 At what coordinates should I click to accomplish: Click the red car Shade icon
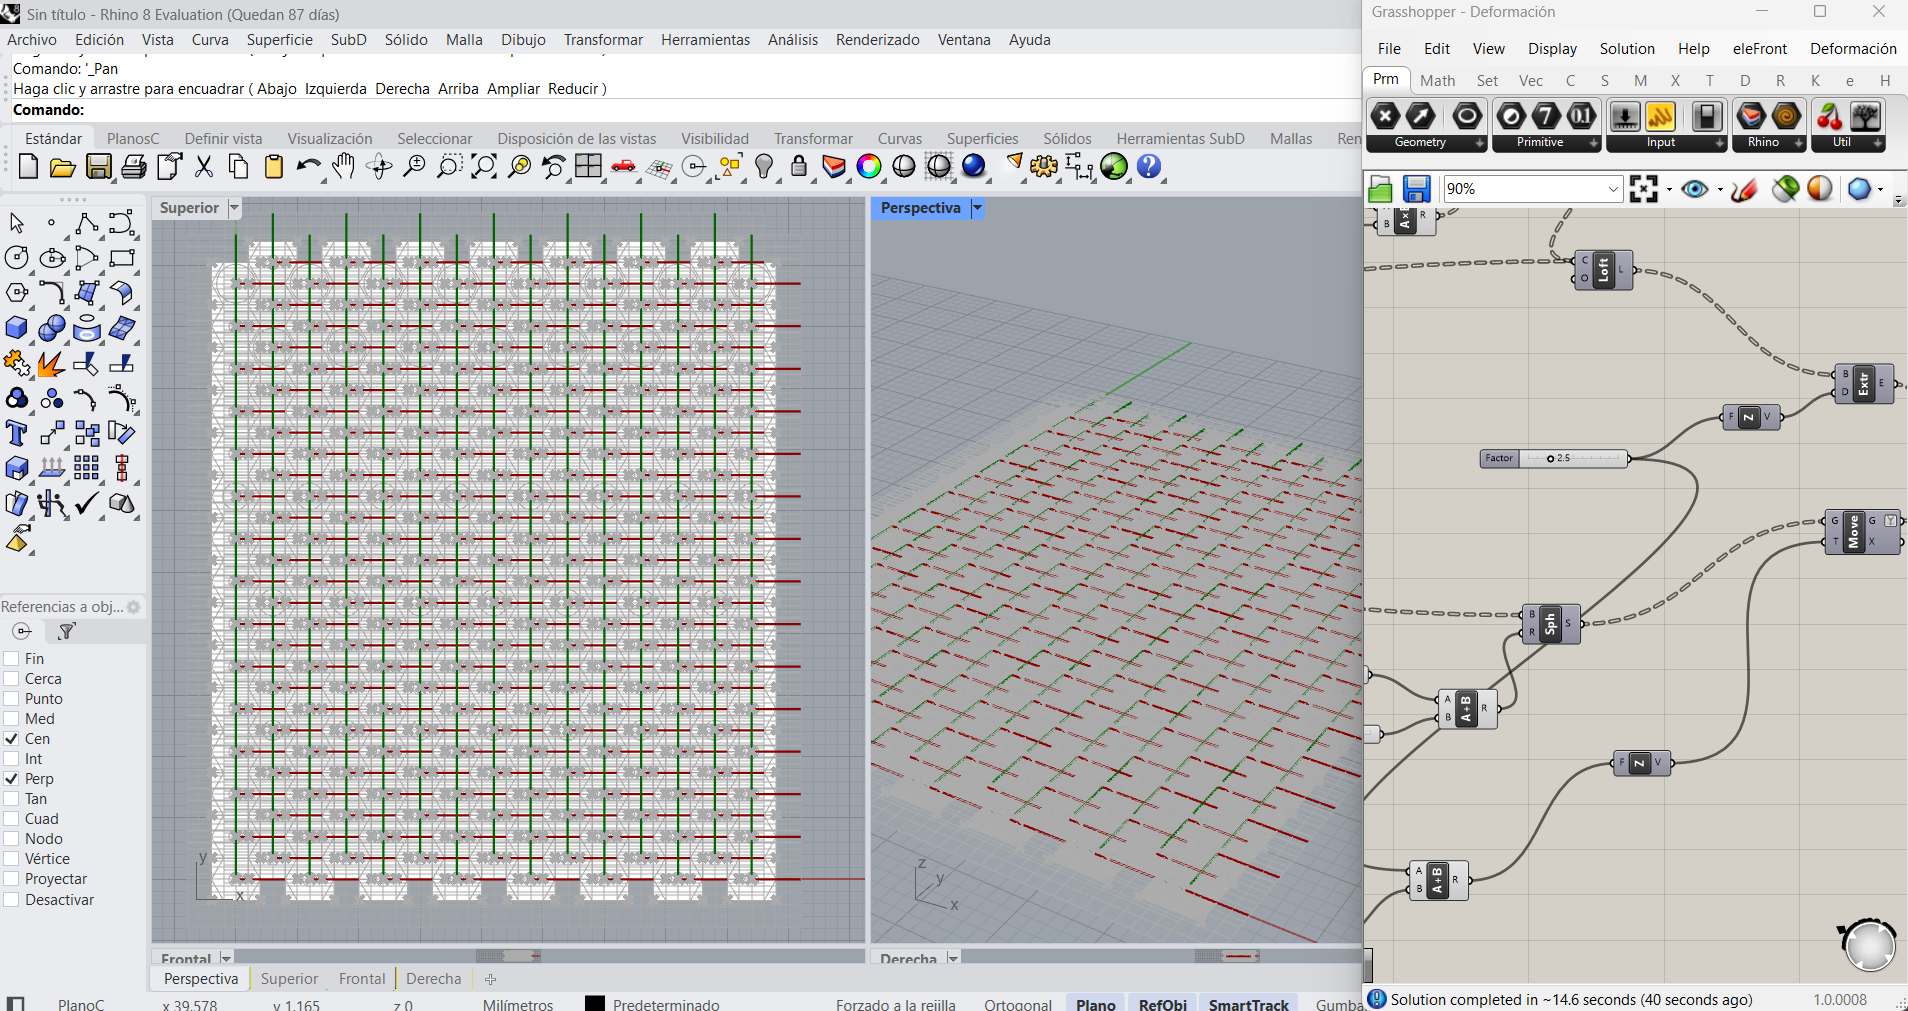click(624, 167)
